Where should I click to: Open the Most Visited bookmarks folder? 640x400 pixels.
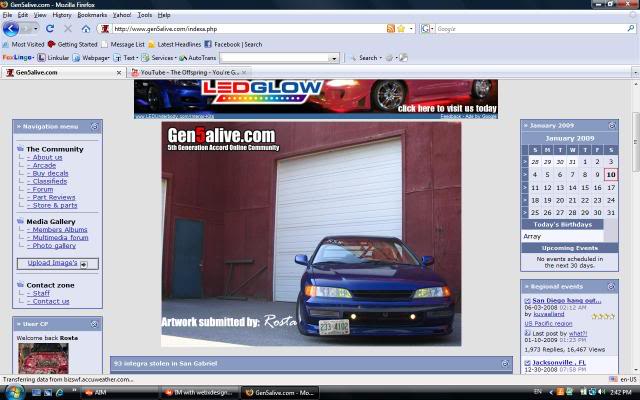pyautogui.click(x=23, y=44)
